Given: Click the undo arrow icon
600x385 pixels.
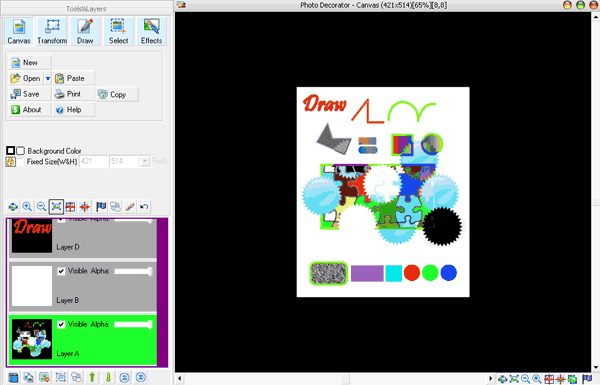Looking at the screenshot, I should coord(144,207).
